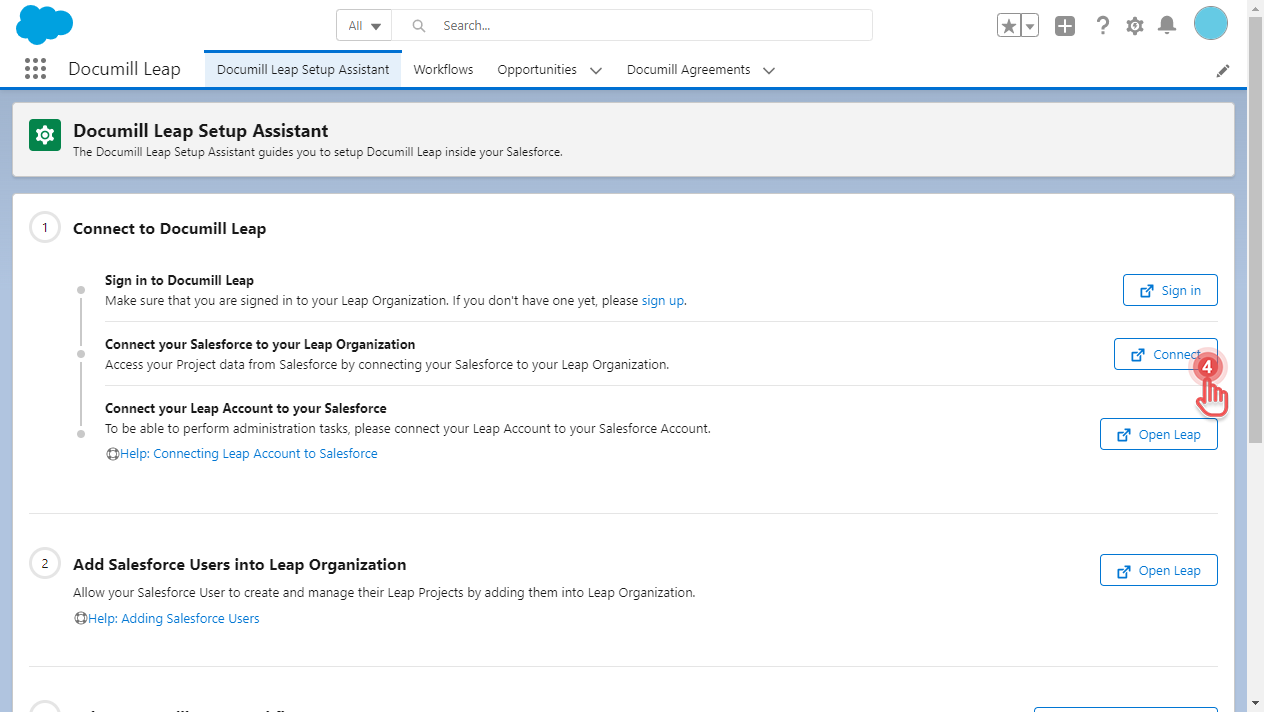Click the Salesforce cloud logo
This screenshot has height=712, width=1264.
pos(45,24)
